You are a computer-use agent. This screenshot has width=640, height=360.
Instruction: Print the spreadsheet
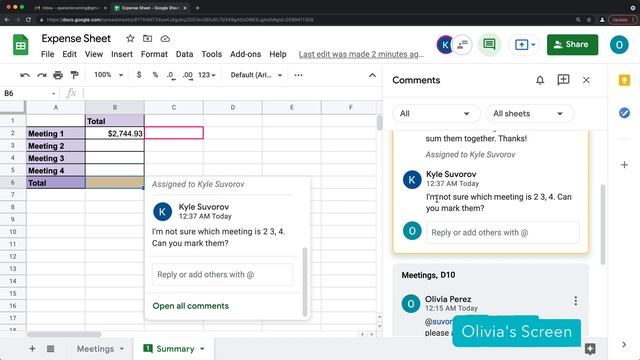58,75
